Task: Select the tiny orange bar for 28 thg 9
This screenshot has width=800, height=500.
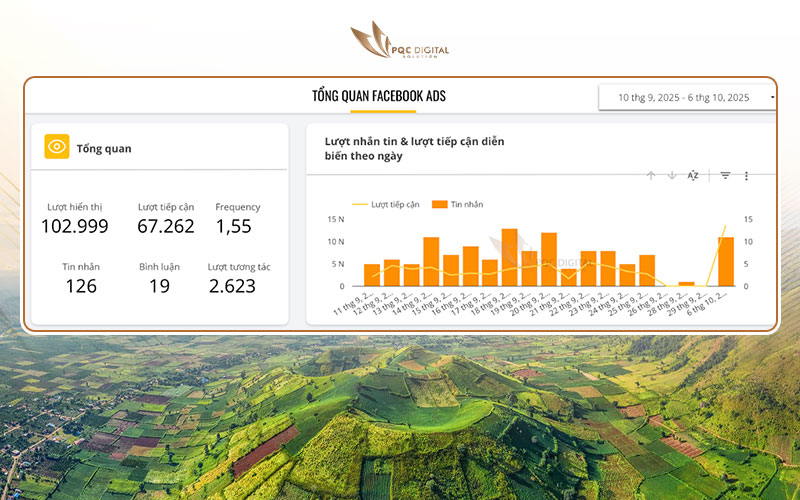Action: click(687, 284)
